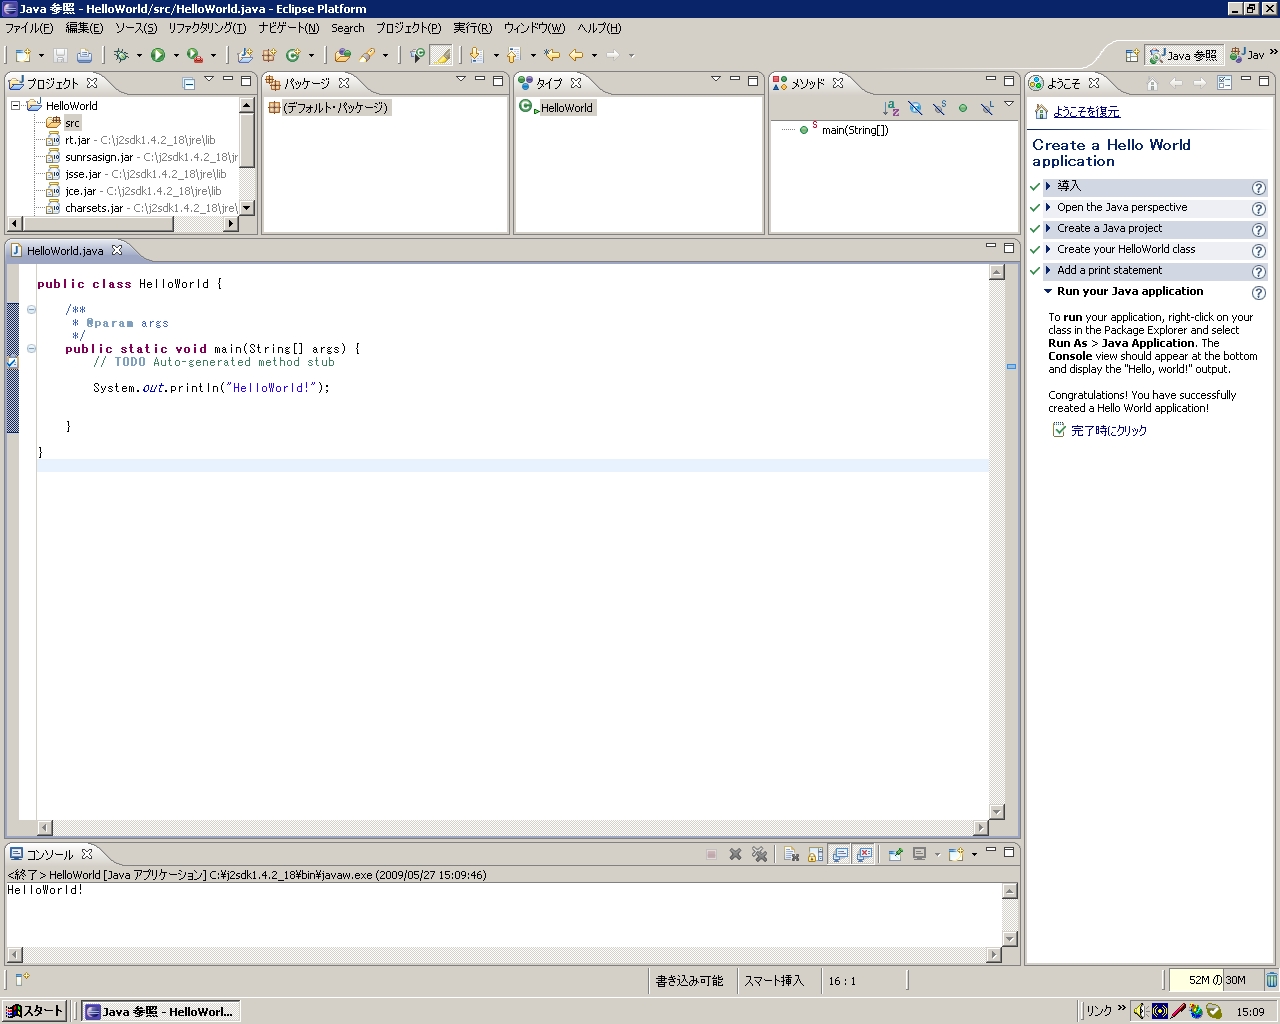Click the ようこそを復元 link

point(1086,112)
